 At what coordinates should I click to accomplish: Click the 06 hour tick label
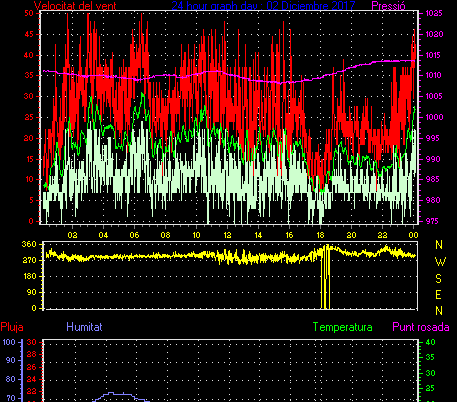tap(134, 235)
